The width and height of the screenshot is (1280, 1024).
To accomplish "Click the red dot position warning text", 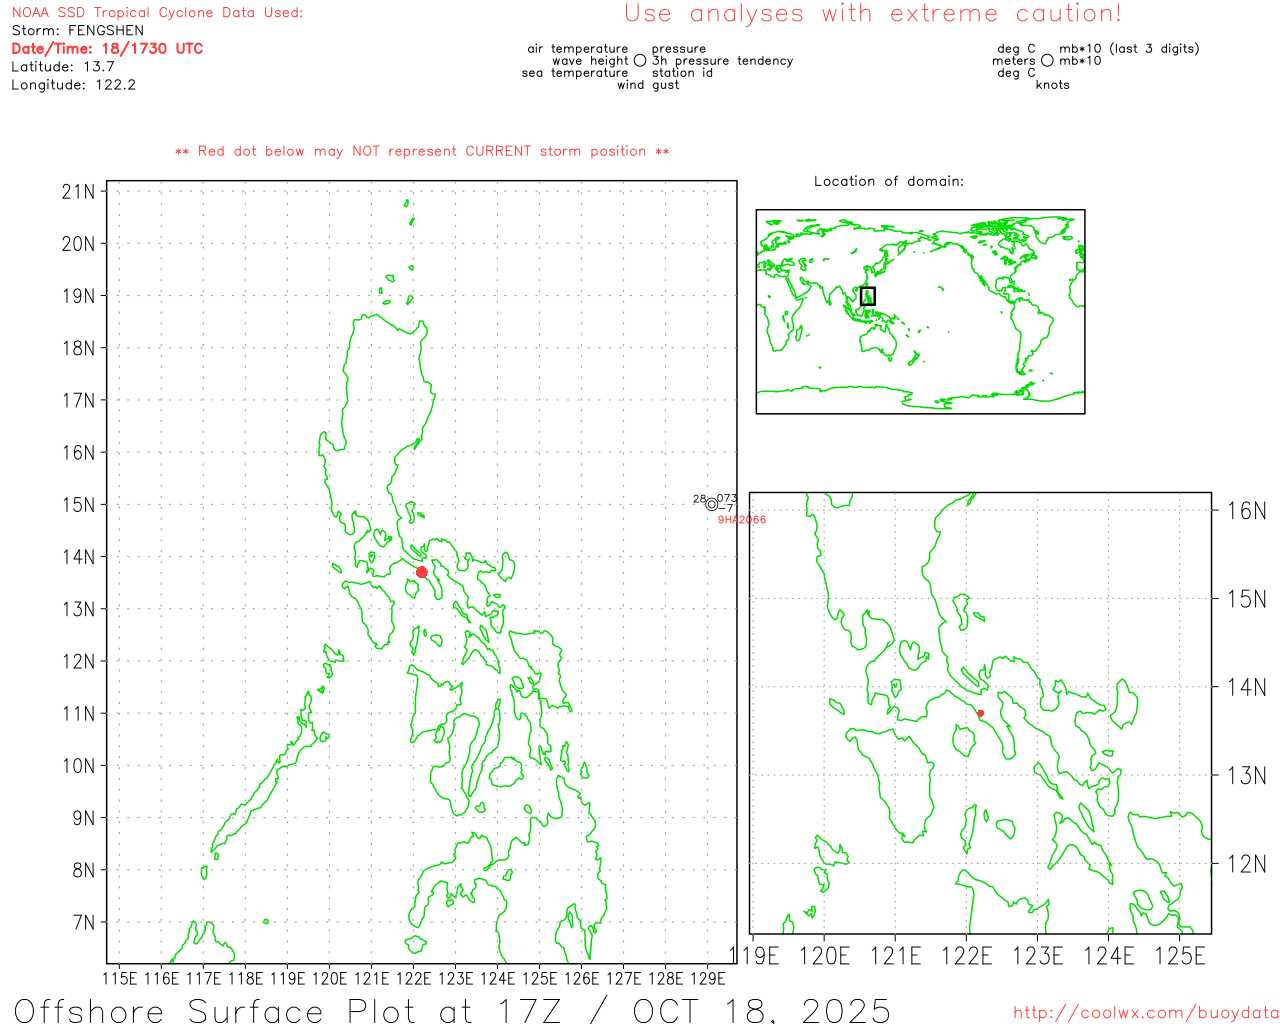I will point(422,151).
